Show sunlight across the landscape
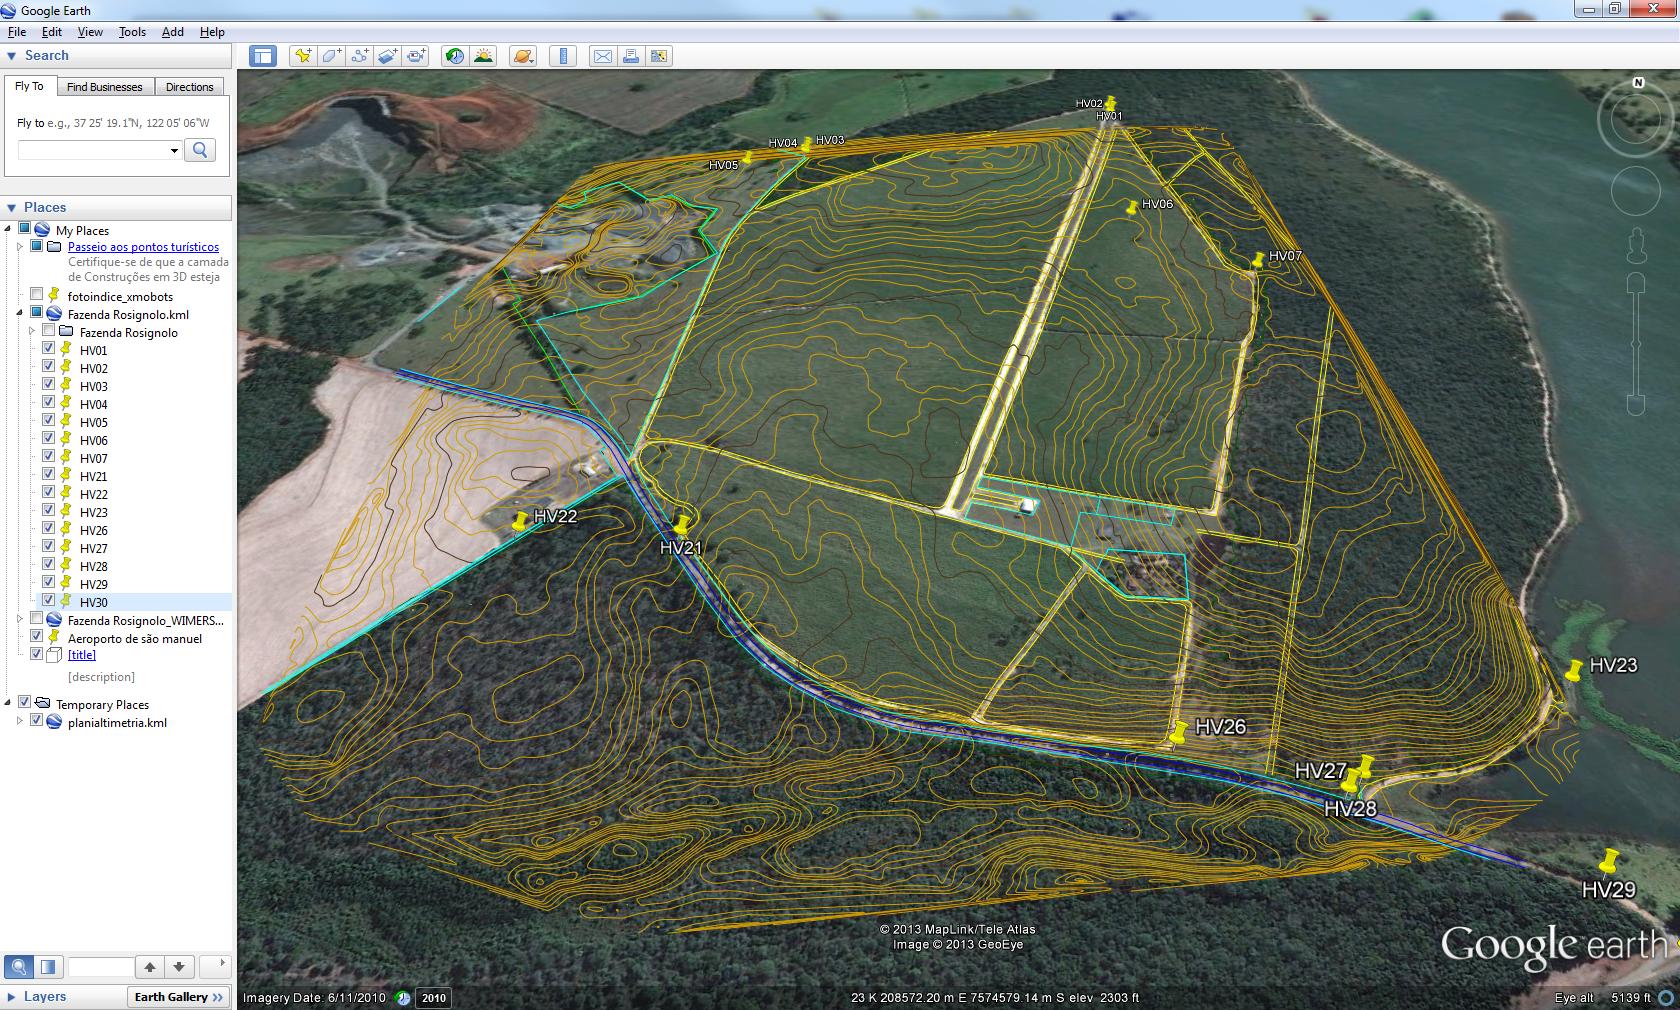 (x=483, y=56)
